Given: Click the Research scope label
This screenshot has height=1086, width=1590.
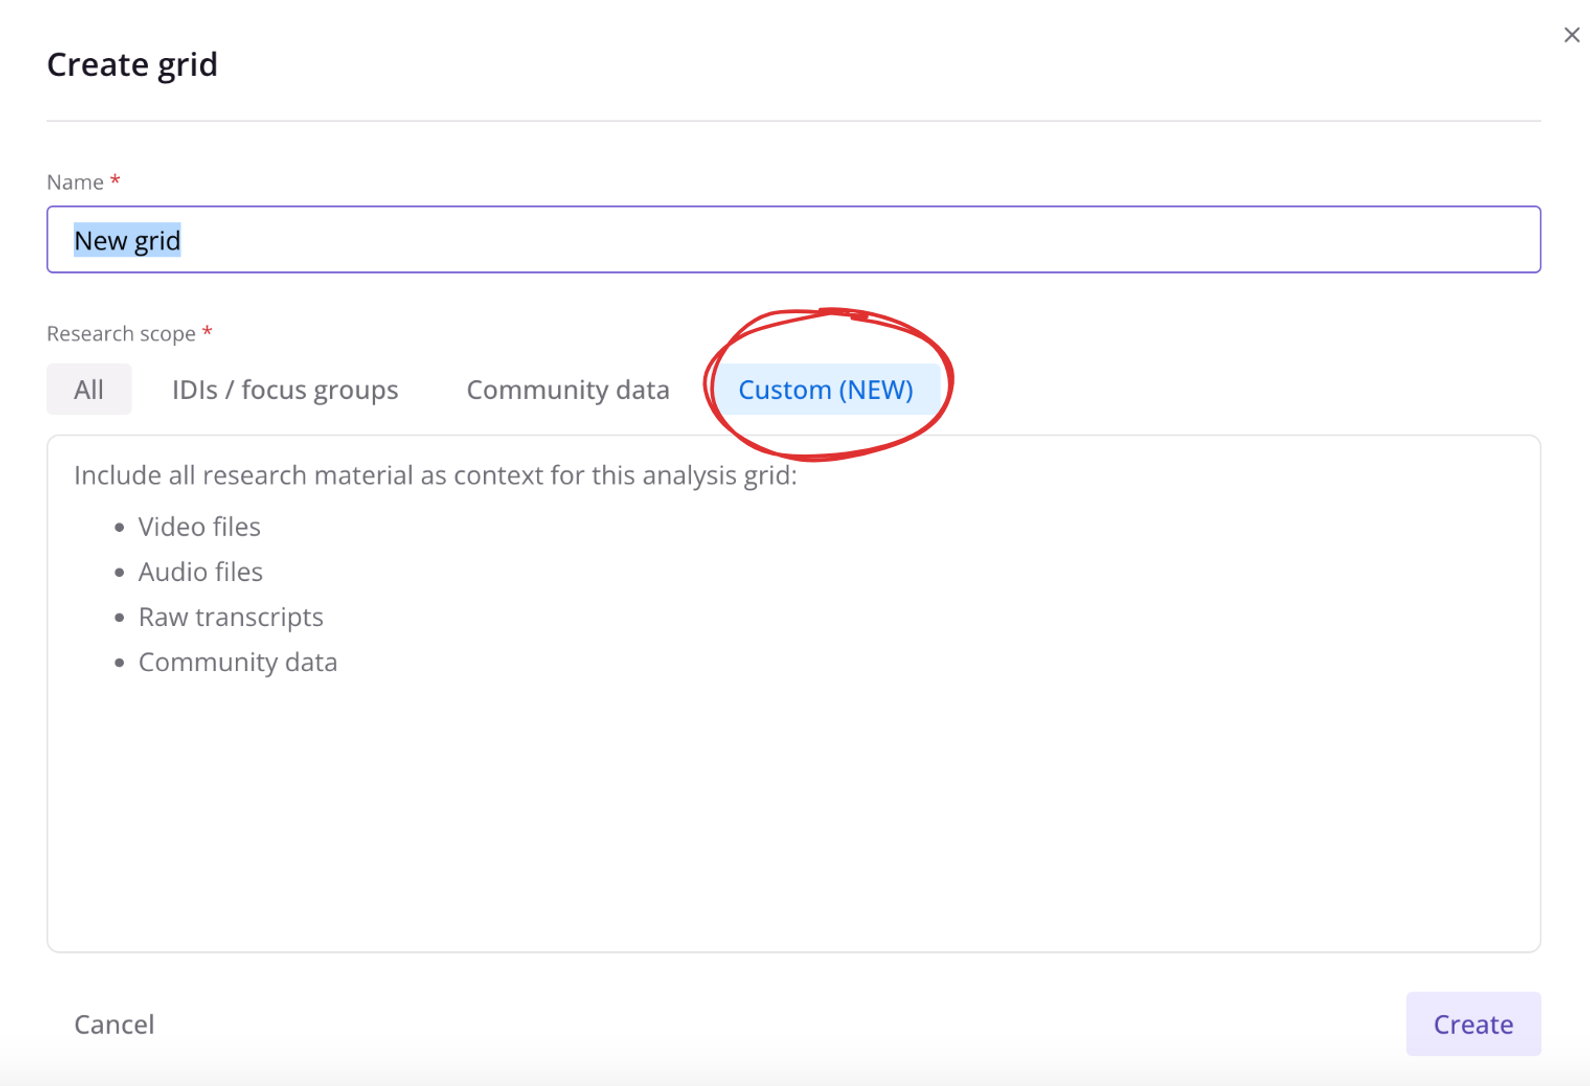Looking at the screenshot, I should 121,333.
